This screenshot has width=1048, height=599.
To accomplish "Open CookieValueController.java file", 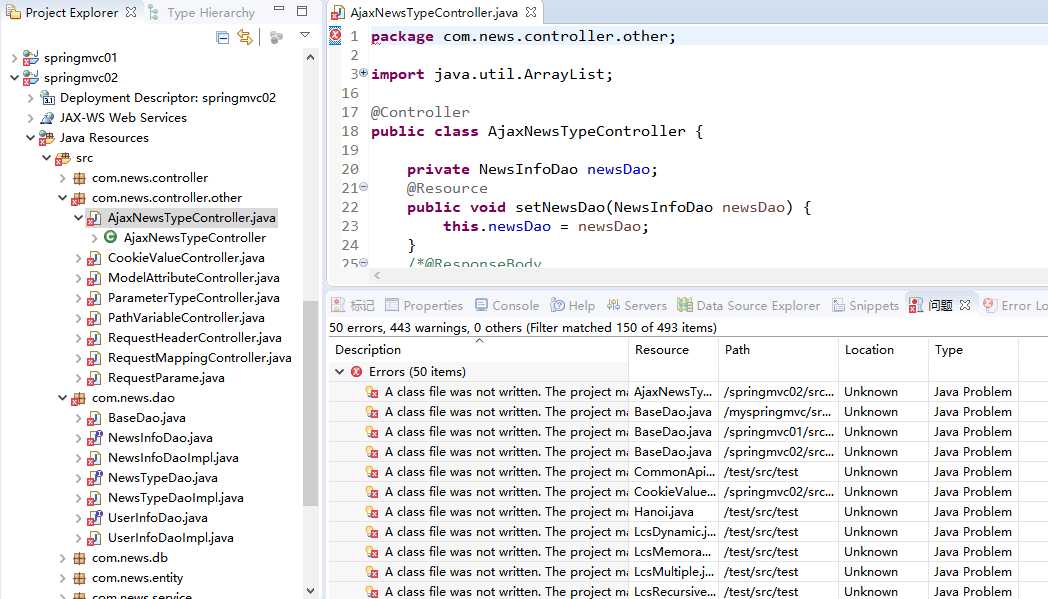I will coord(186,258).
